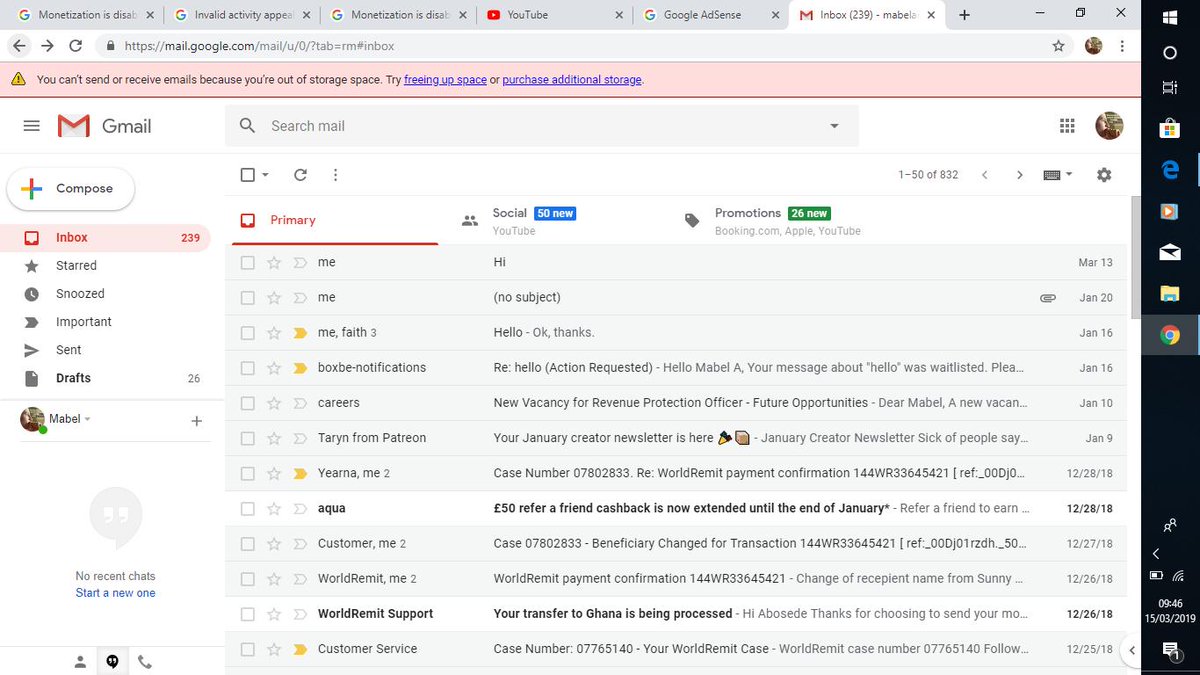Open the Chrome three-dot menu
The width and height of the screenshot is (1200, 675).
(1123, 46)
